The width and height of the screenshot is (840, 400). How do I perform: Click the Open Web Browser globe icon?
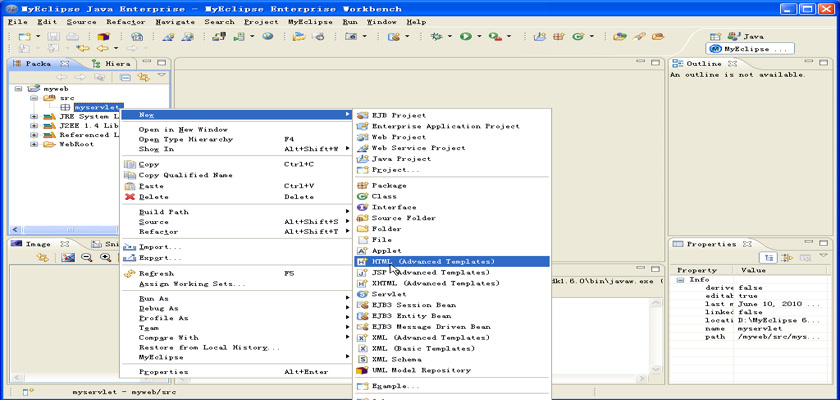click(267, 36)
